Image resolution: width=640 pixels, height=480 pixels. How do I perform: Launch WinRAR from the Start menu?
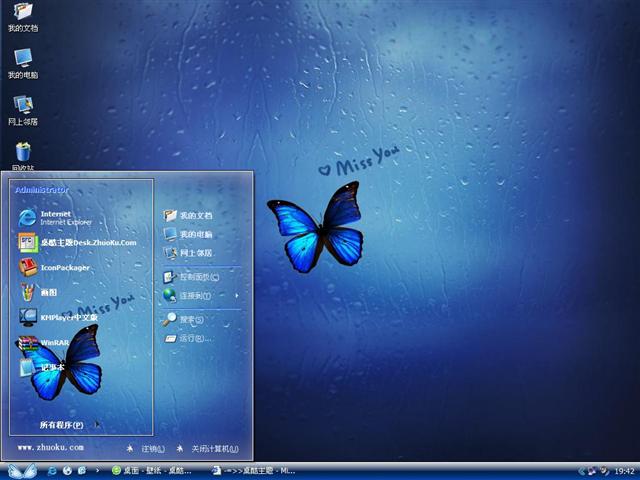tap(43, 343)
